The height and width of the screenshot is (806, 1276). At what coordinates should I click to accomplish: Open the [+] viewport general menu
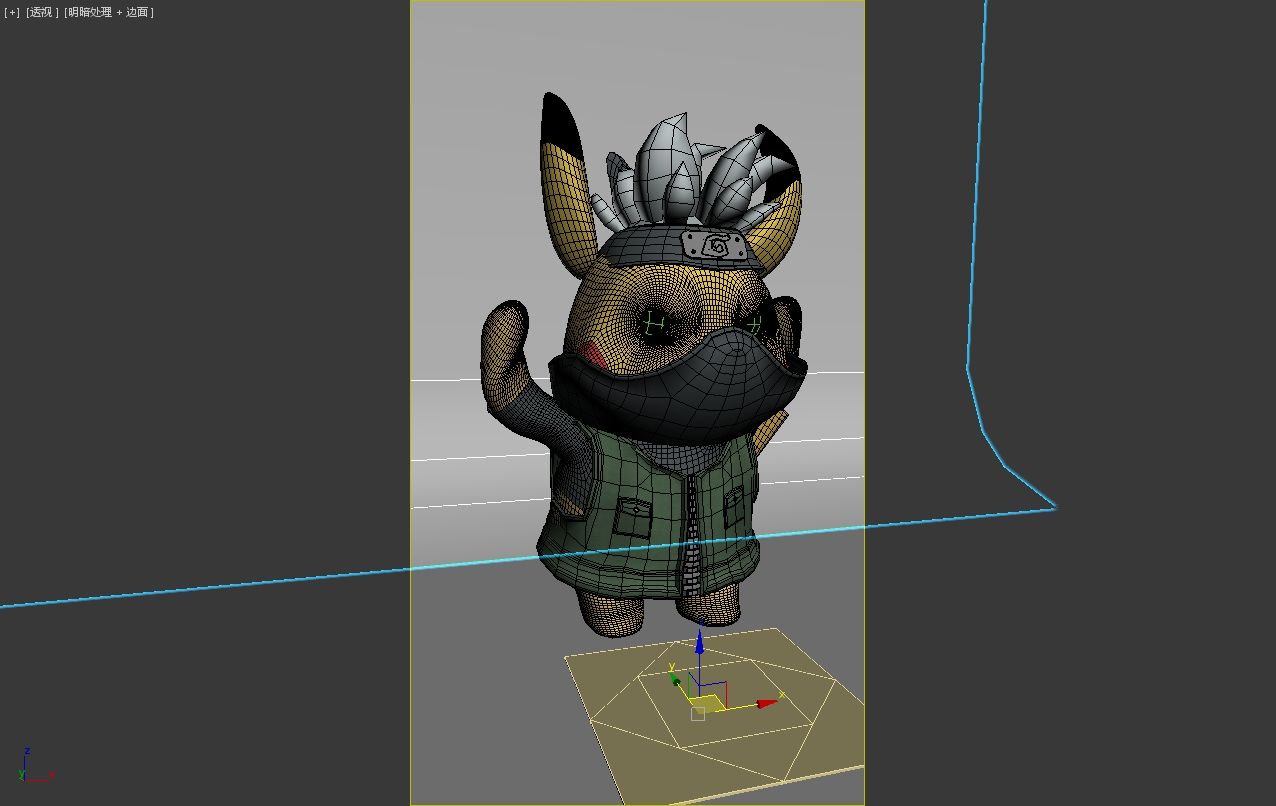[x=12, y=12]
